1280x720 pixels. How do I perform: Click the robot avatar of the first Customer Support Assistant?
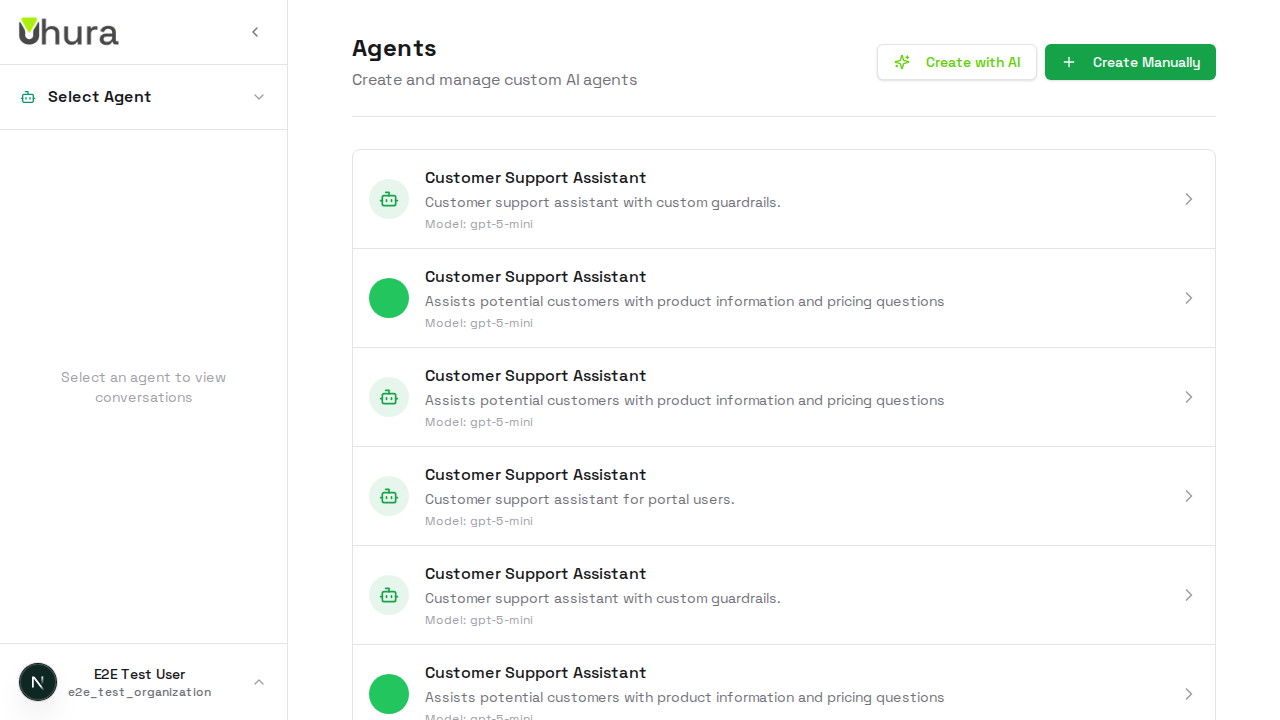(x=389, y=198)
